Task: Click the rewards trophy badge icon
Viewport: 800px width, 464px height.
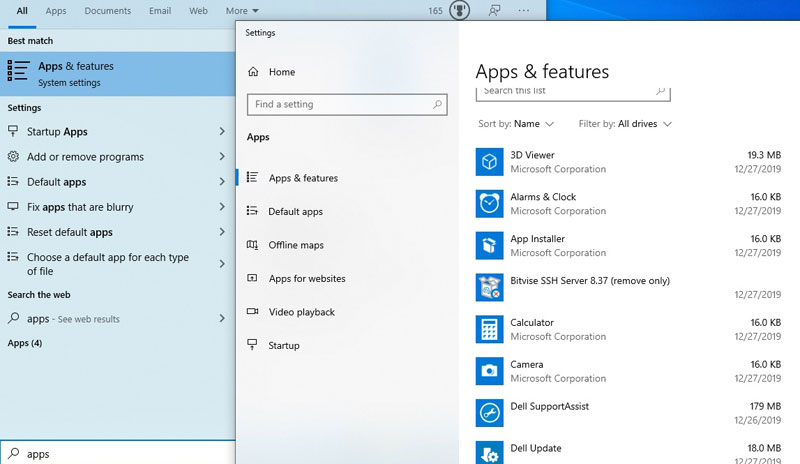Action: 460,10
